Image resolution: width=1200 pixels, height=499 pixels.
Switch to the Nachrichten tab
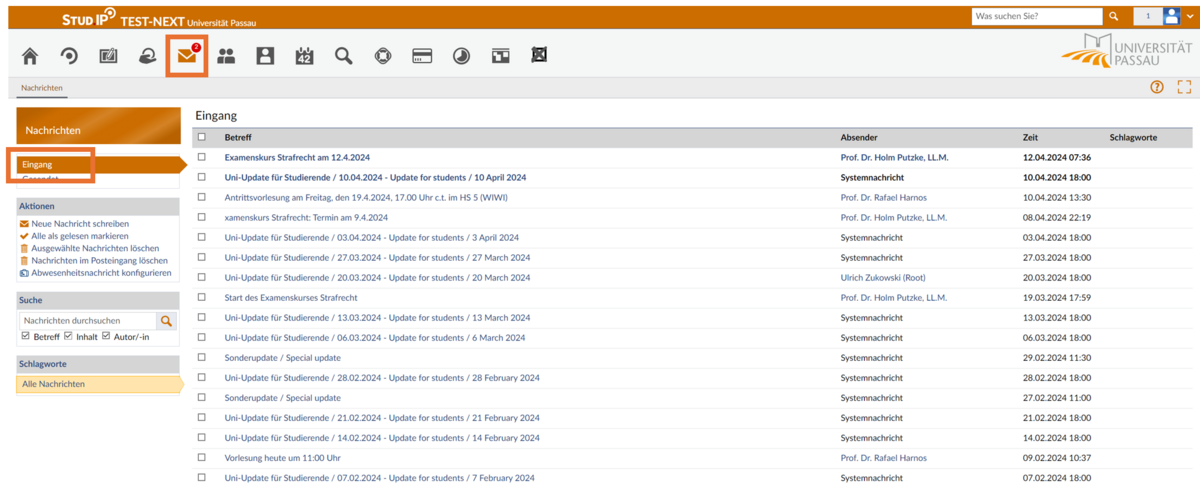click(42, 88)
